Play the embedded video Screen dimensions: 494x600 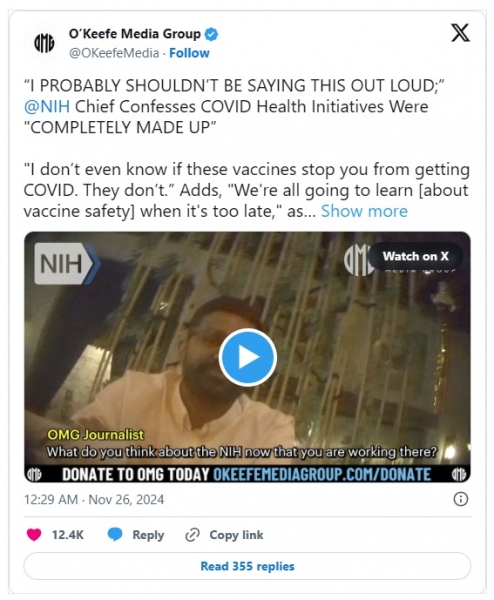[x=248, y=357]
